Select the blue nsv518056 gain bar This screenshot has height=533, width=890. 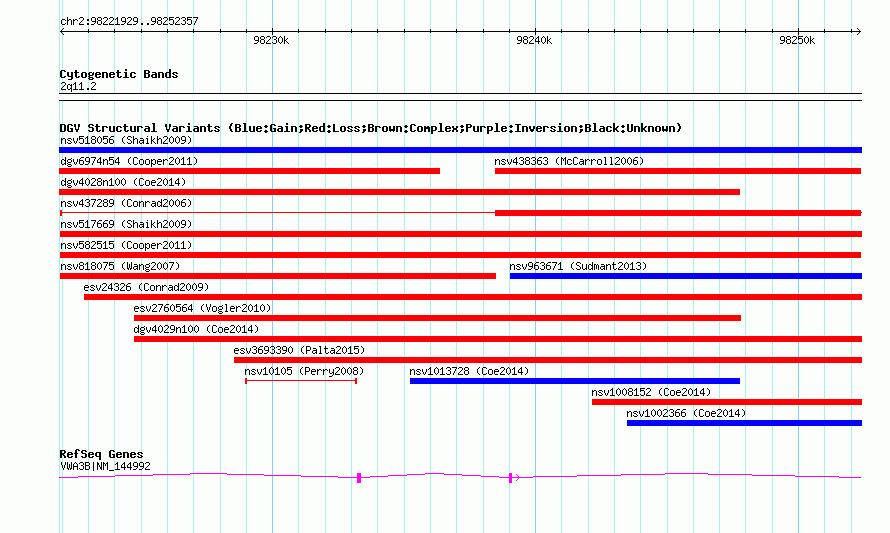click(460, 150)
